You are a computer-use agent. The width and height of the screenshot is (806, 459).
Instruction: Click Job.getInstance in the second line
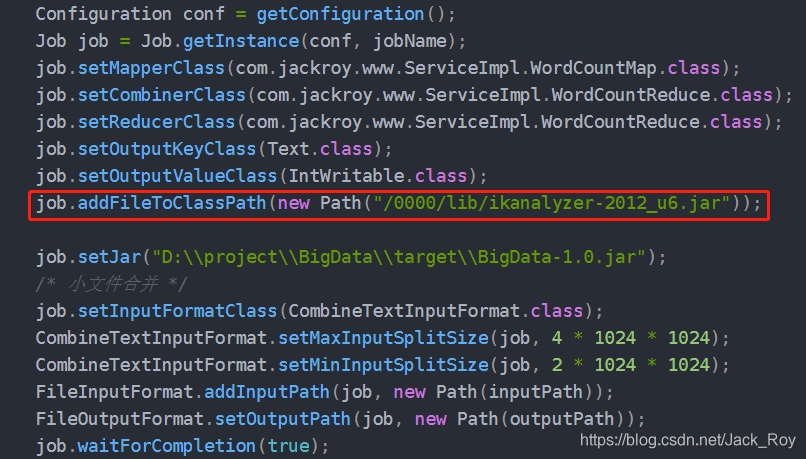coord(219,41)
